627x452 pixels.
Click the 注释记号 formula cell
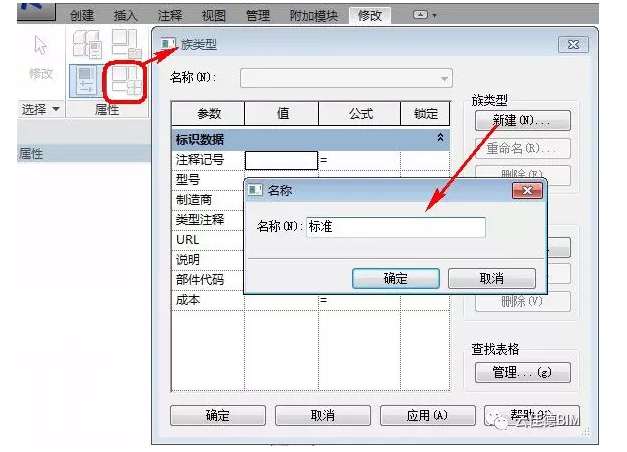(x=359, y=160)
